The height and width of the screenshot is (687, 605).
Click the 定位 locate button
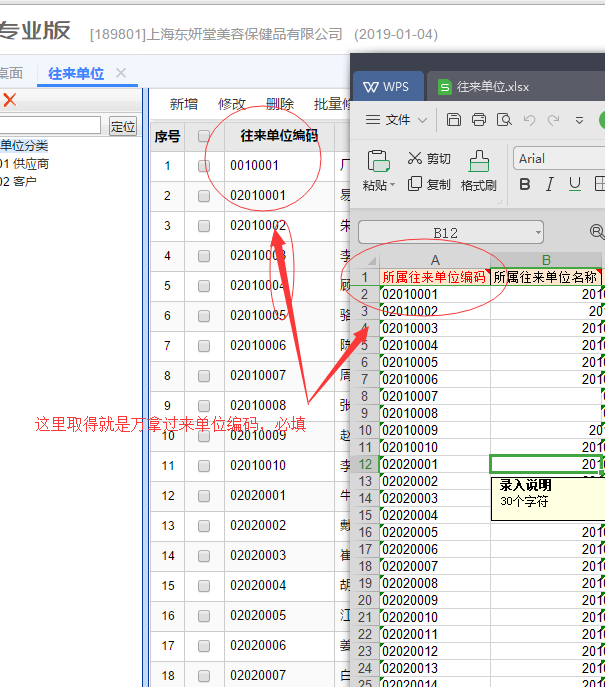pyautogui.click(x=123, y=126)
